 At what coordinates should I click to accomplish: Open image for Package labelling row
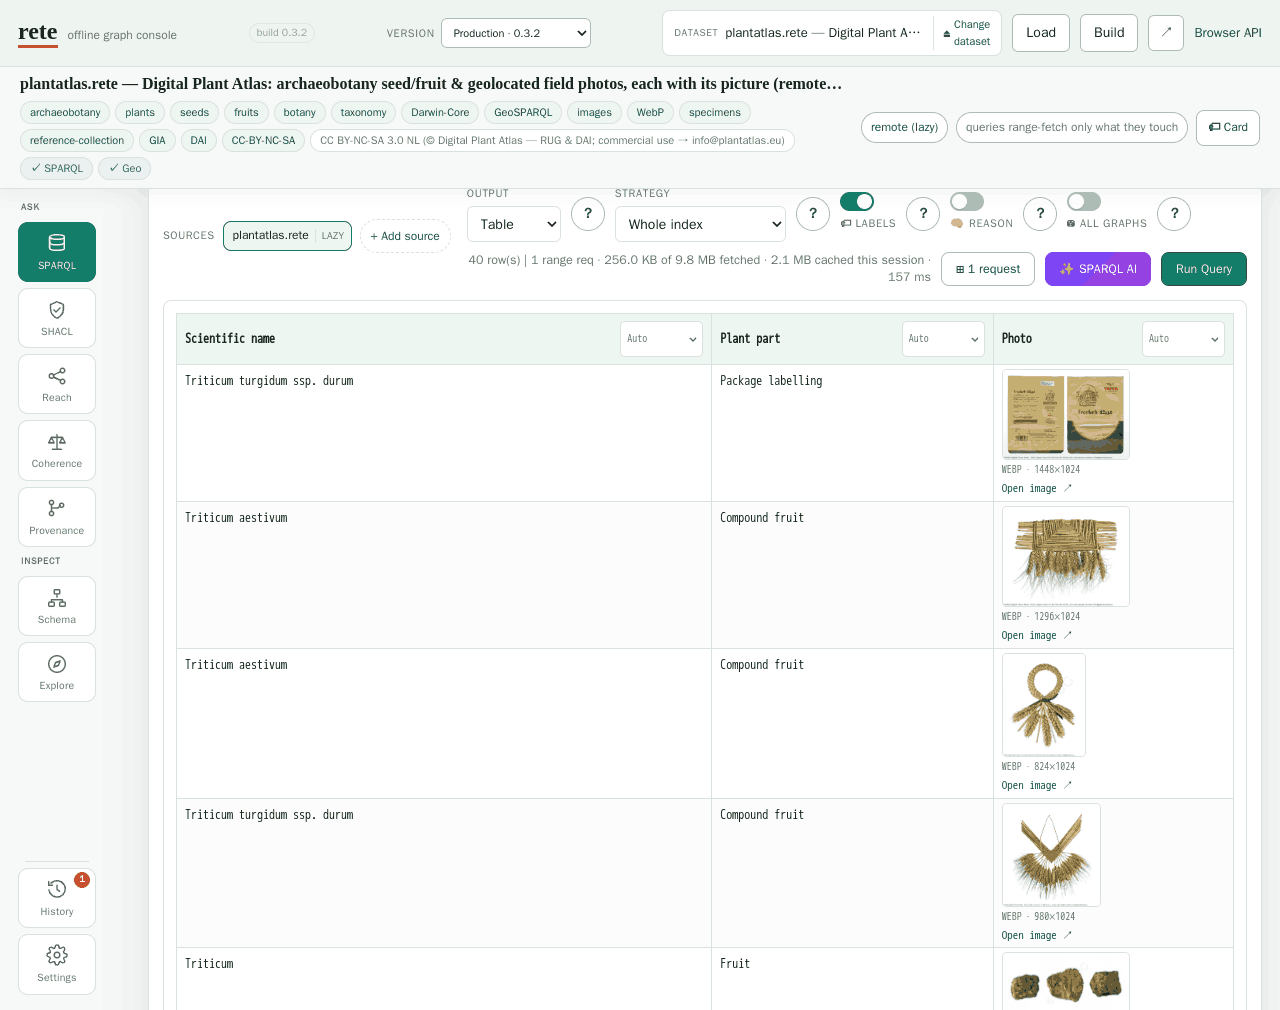(x=1036, y=488)
